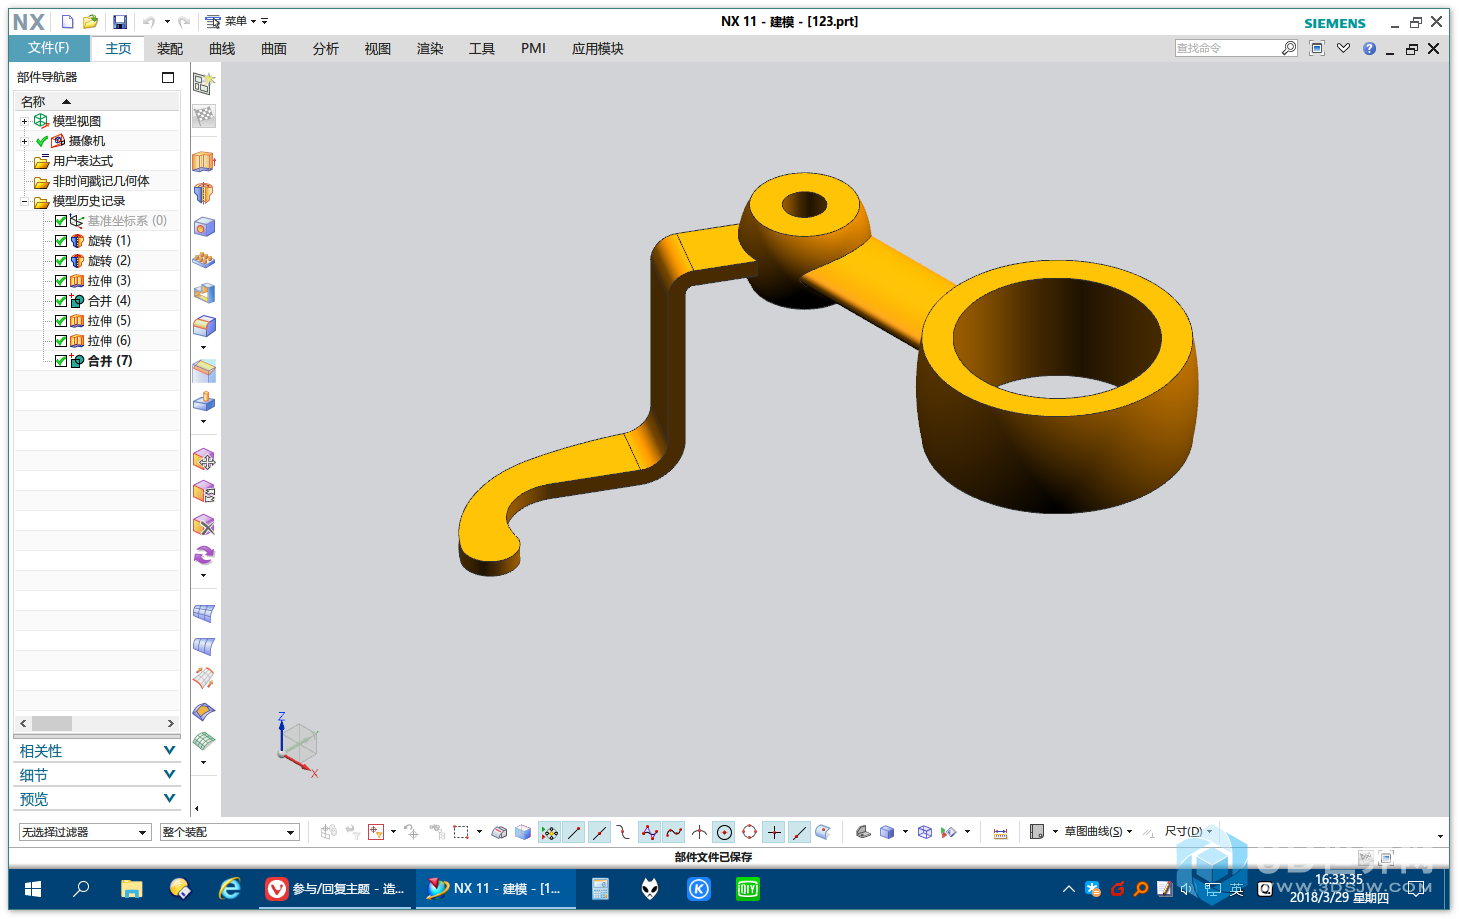Click the green mesh surface icon
This screenshot has width=1459, height=919.
204,741
